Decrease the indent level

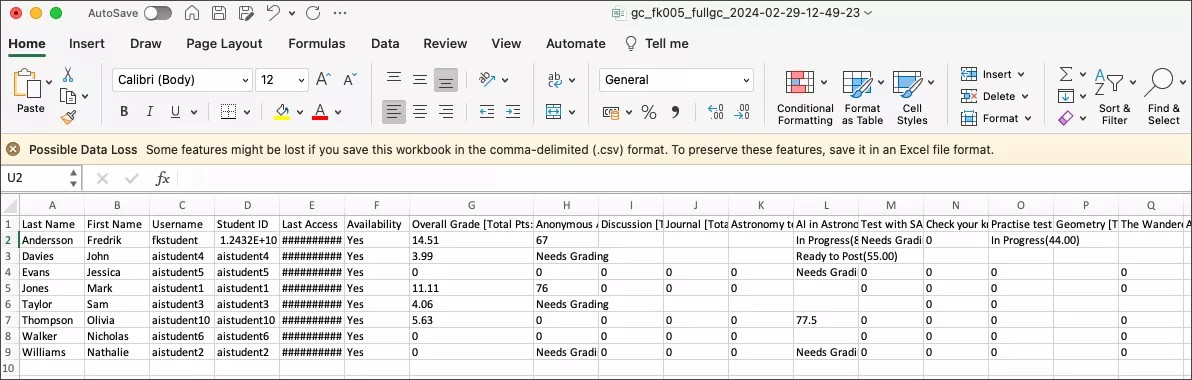[x=487, y=112]
